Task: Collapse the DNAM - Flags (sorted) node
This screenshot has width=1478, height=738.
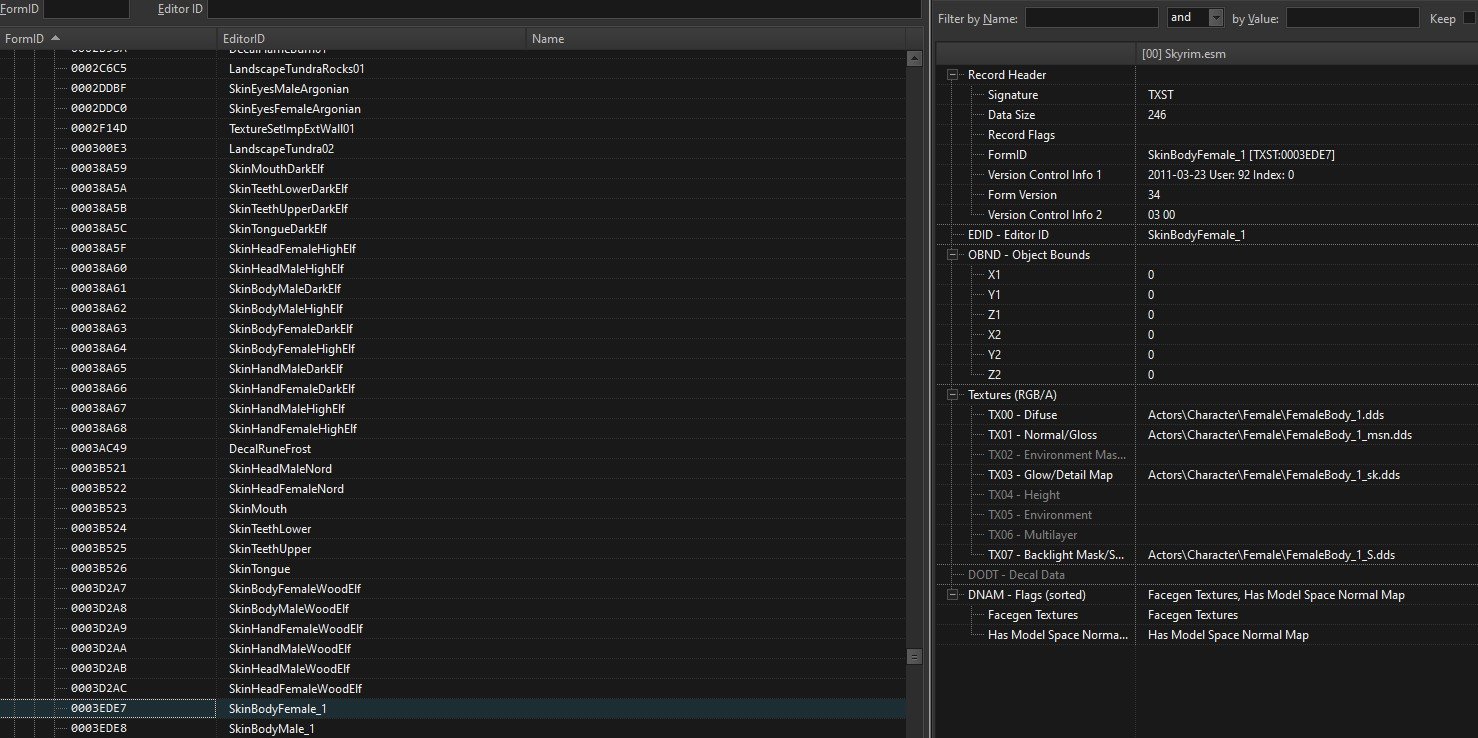Action: coord(951,595)
